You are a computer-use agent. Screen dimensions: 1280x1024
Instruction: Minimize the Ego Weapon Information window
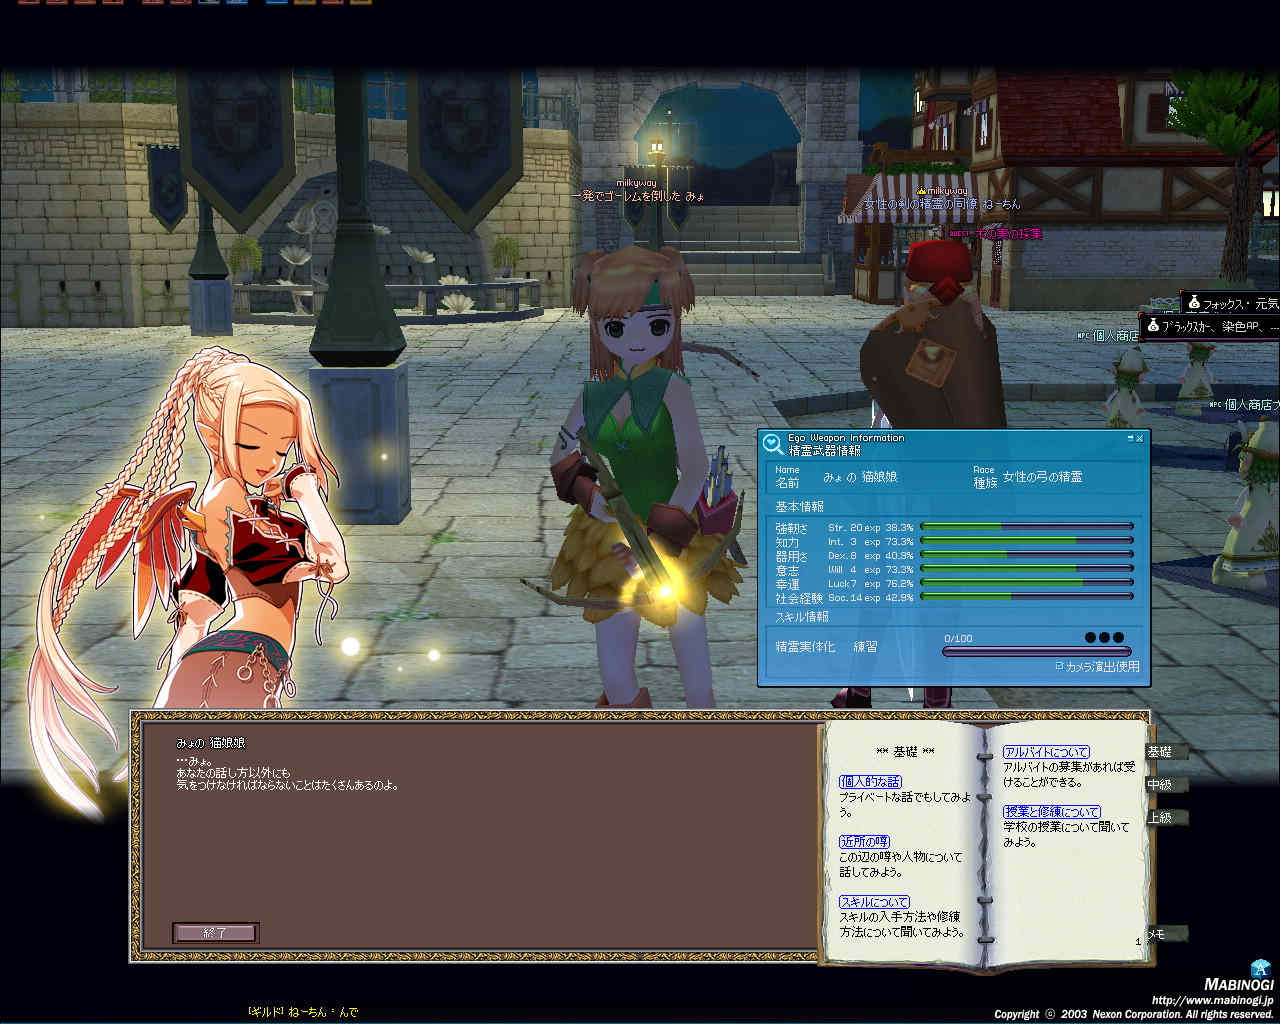pyautogui.click(x=1130, y=438)
